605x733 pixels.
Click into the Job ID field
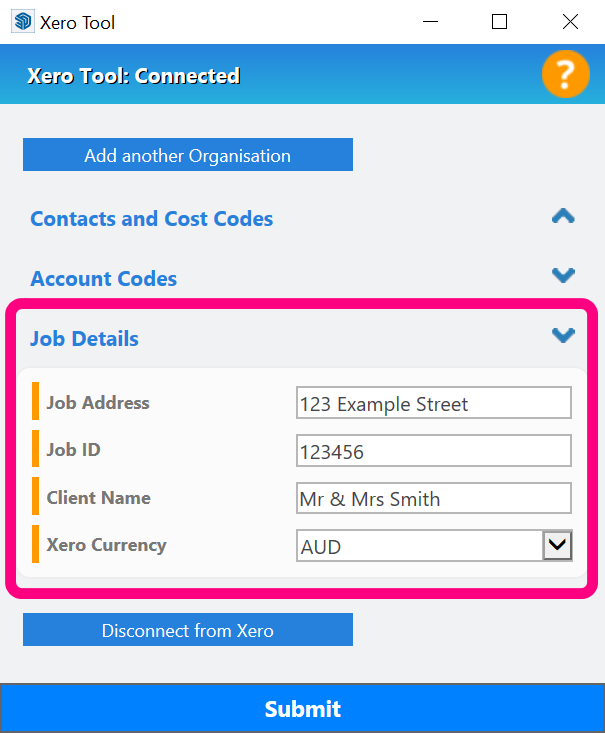[x=434, y=451]
